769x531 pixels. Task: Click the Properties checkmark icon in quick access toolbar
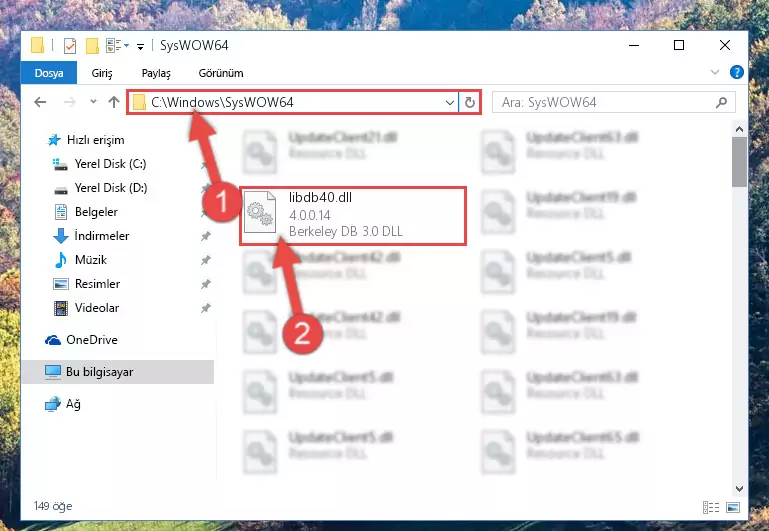[70, 46]
